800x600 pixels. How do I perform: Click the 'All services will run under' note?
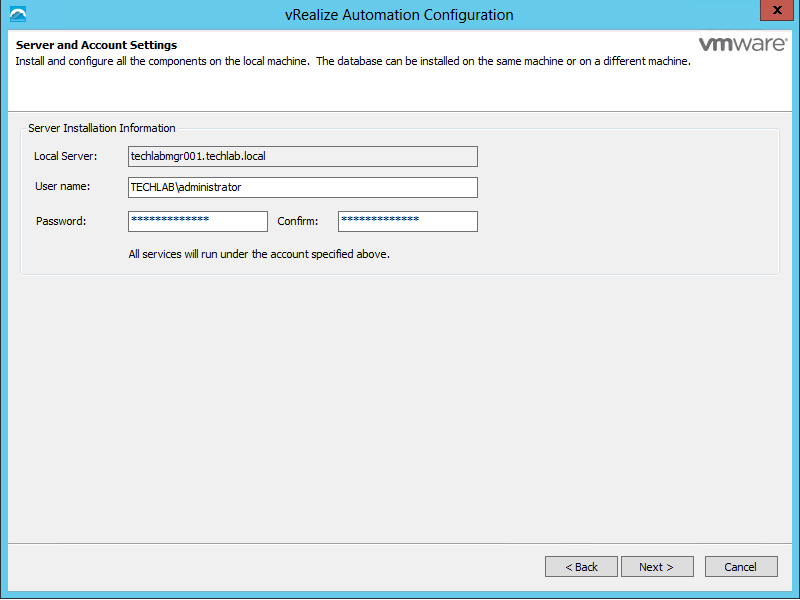[x=259, y=254]
